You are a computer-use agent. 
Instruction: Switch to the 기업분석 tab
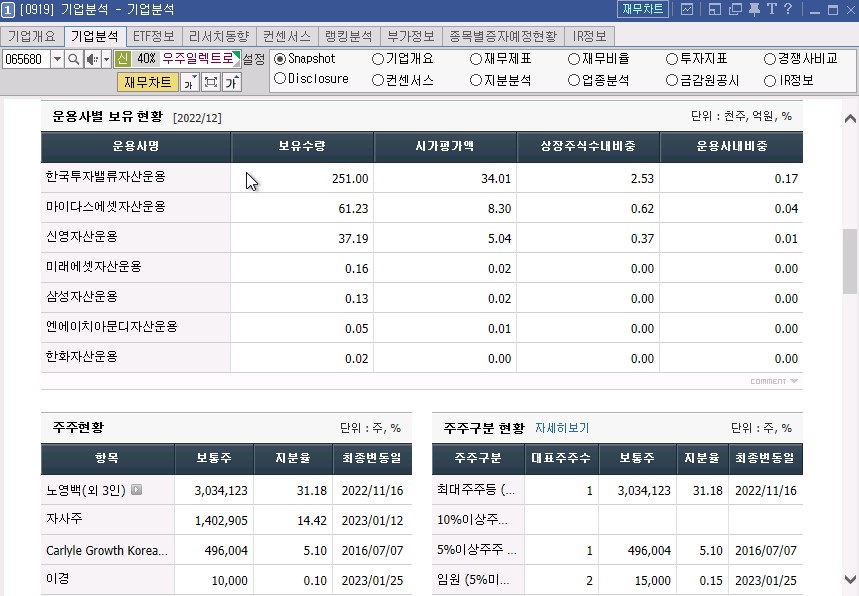[95, 36]
